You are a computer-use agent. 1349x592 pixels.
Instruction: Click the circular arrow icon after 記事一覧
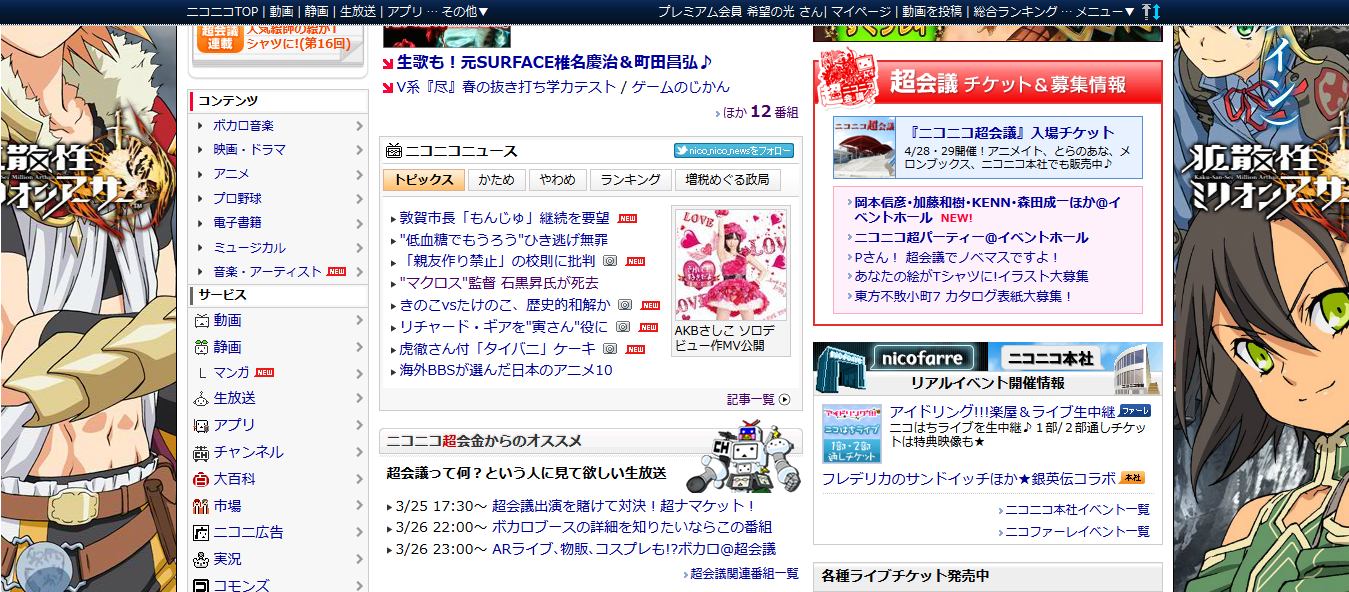(x=784, y=399)
